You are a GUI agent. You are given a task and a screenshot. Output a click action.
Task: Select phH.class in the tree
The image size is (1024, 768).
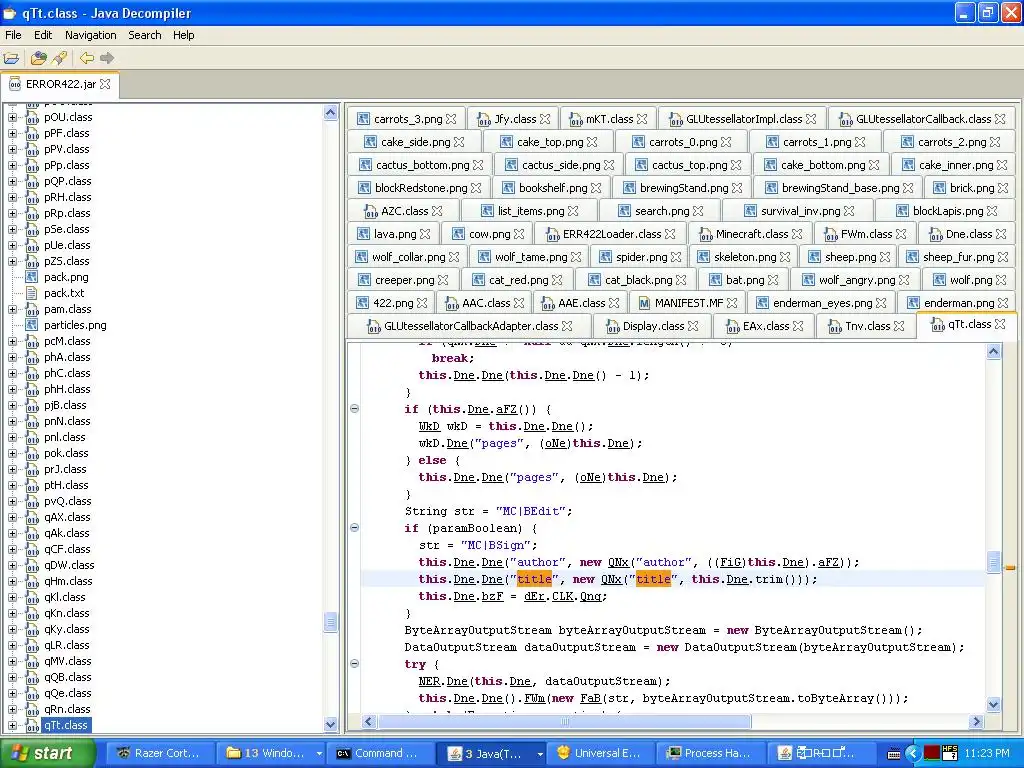tap(67, 389)
